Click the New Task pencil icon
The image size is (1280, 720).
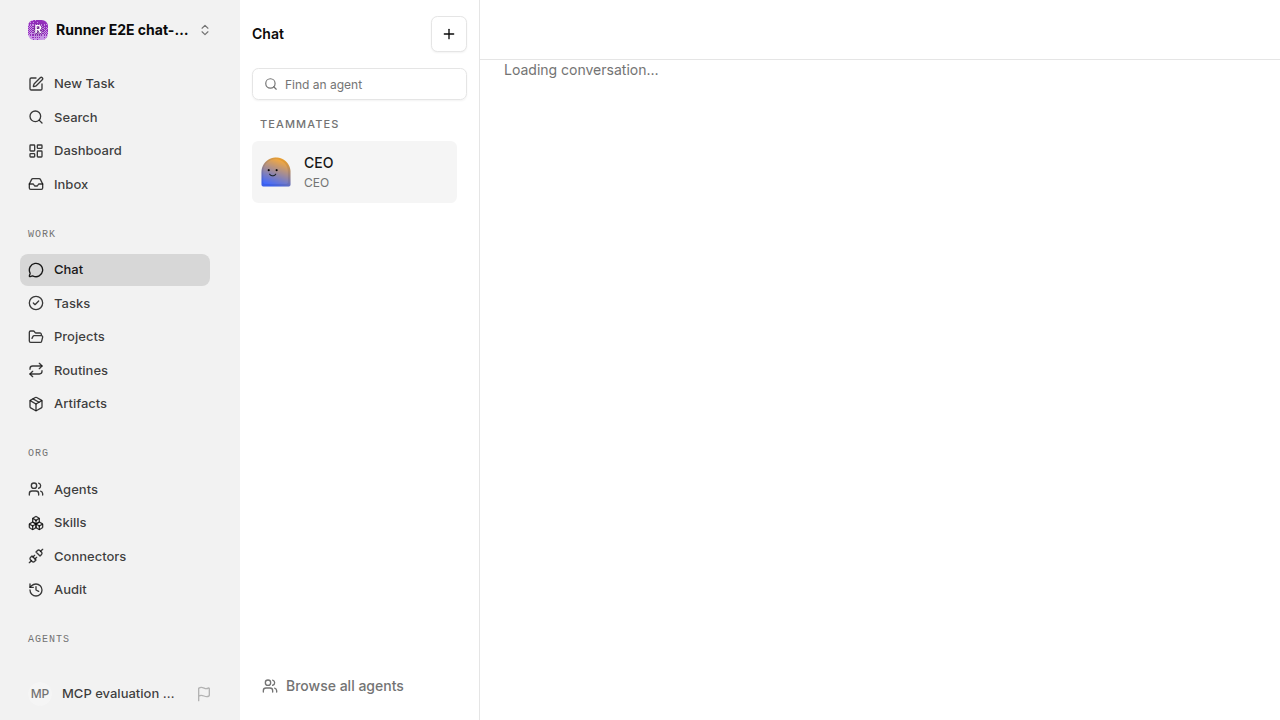36,84
